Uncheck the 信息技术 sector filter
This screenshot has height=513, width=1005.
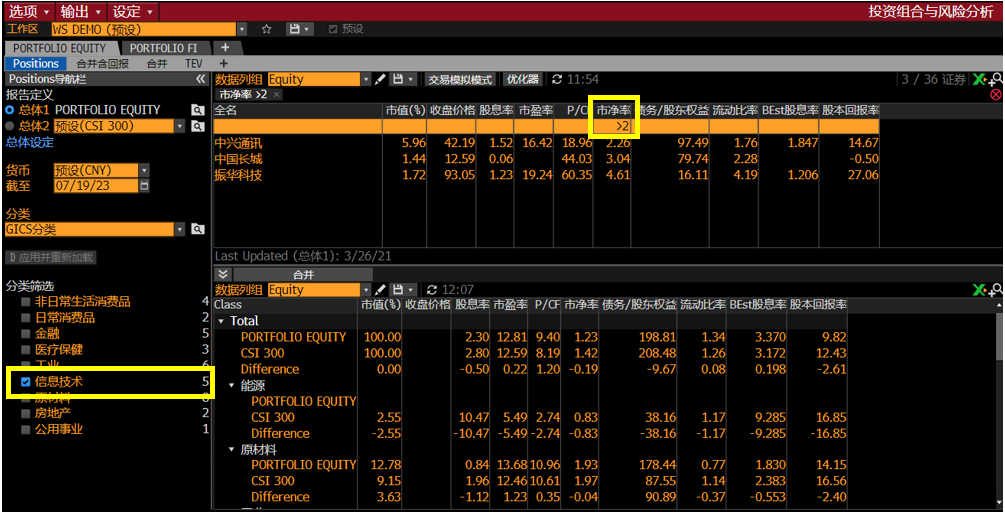coord(26,381)
